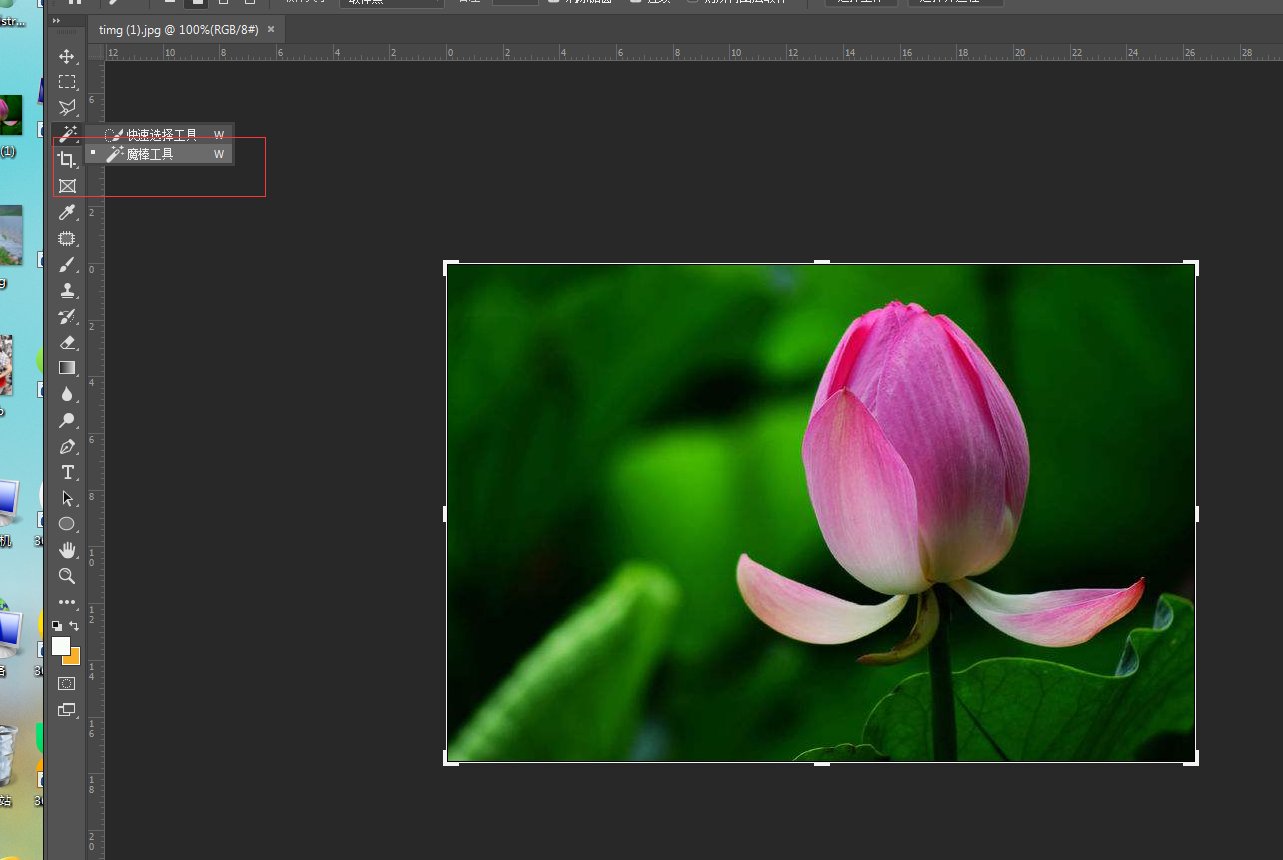Toggle Quick Mask mode

pos(67,684)
